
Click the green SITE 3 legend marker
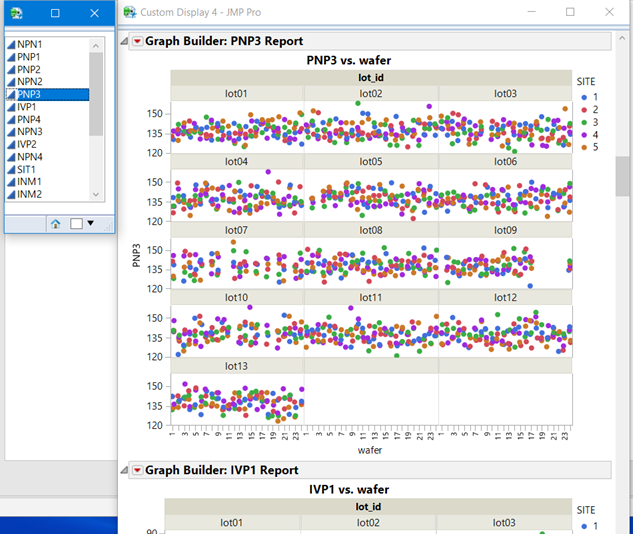584,122
